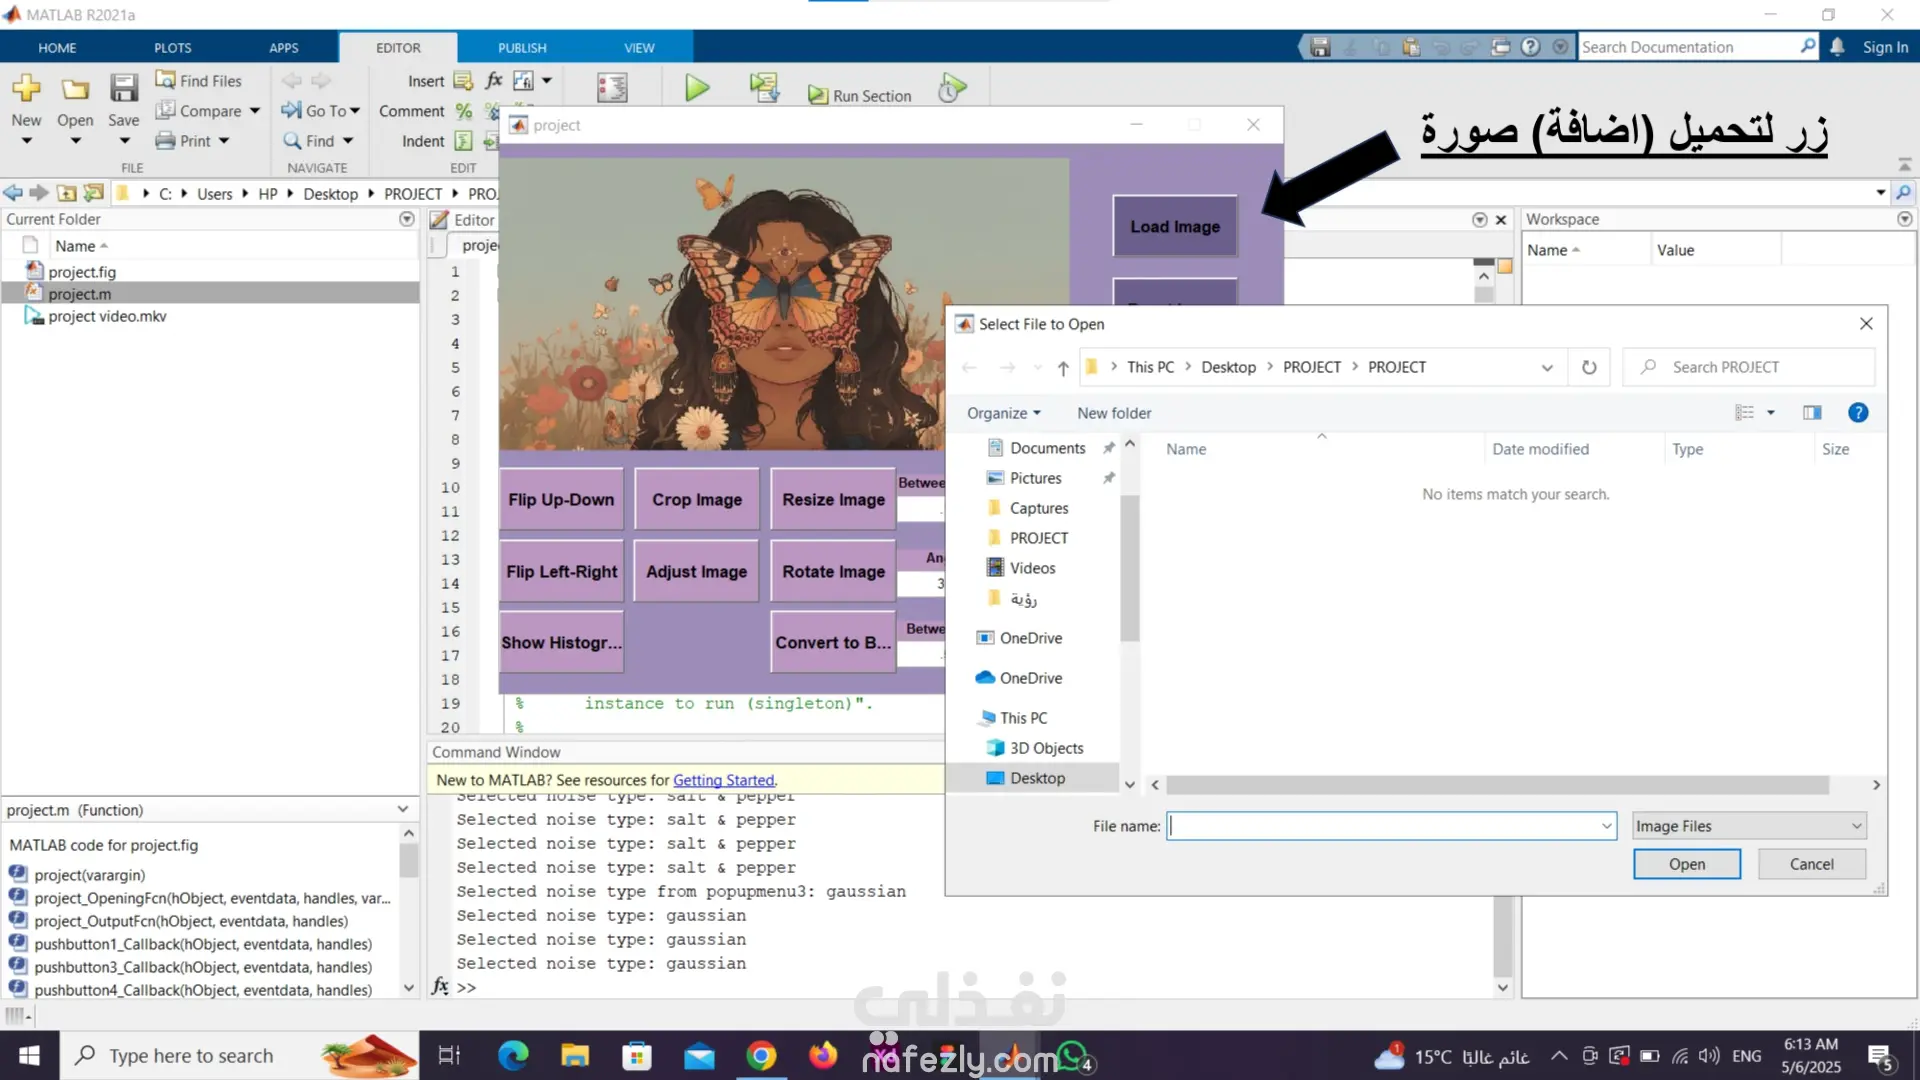Screen dimensions: 1920x1080
Task: Click the Search PROJECT field in dialog
Action: click(1750, 367)
